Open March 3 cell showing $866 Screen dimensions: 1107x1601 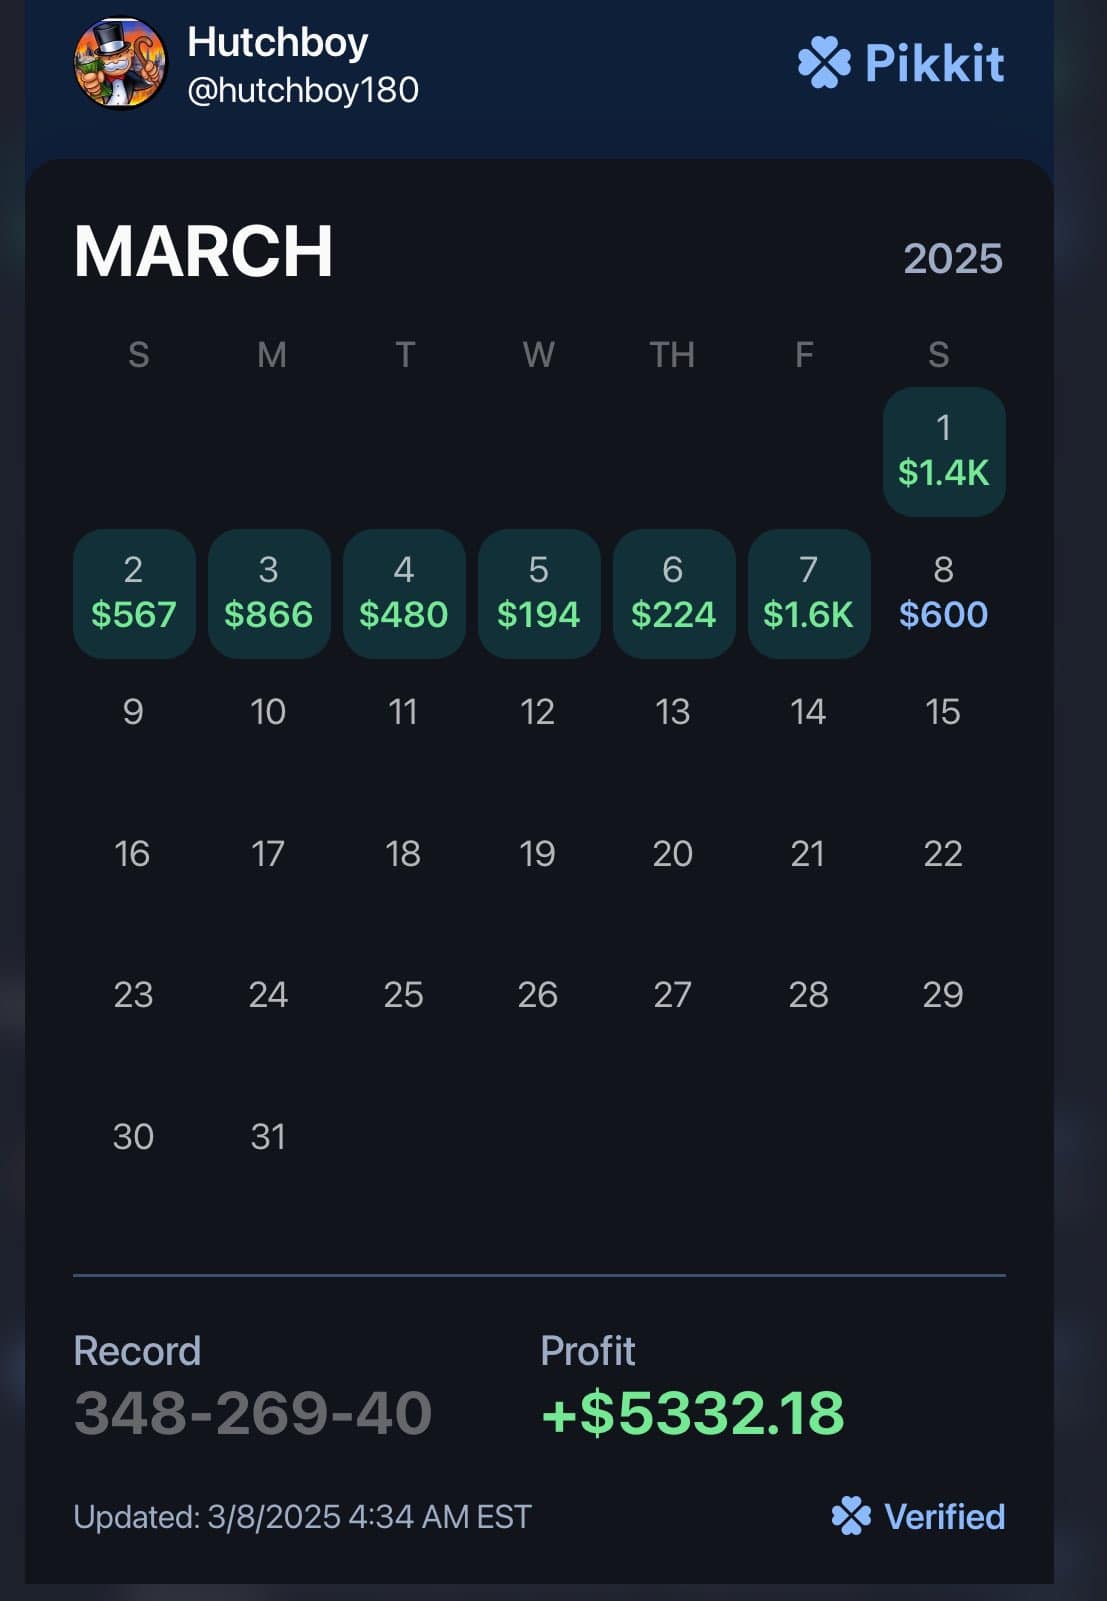click(x=269, y=594)
